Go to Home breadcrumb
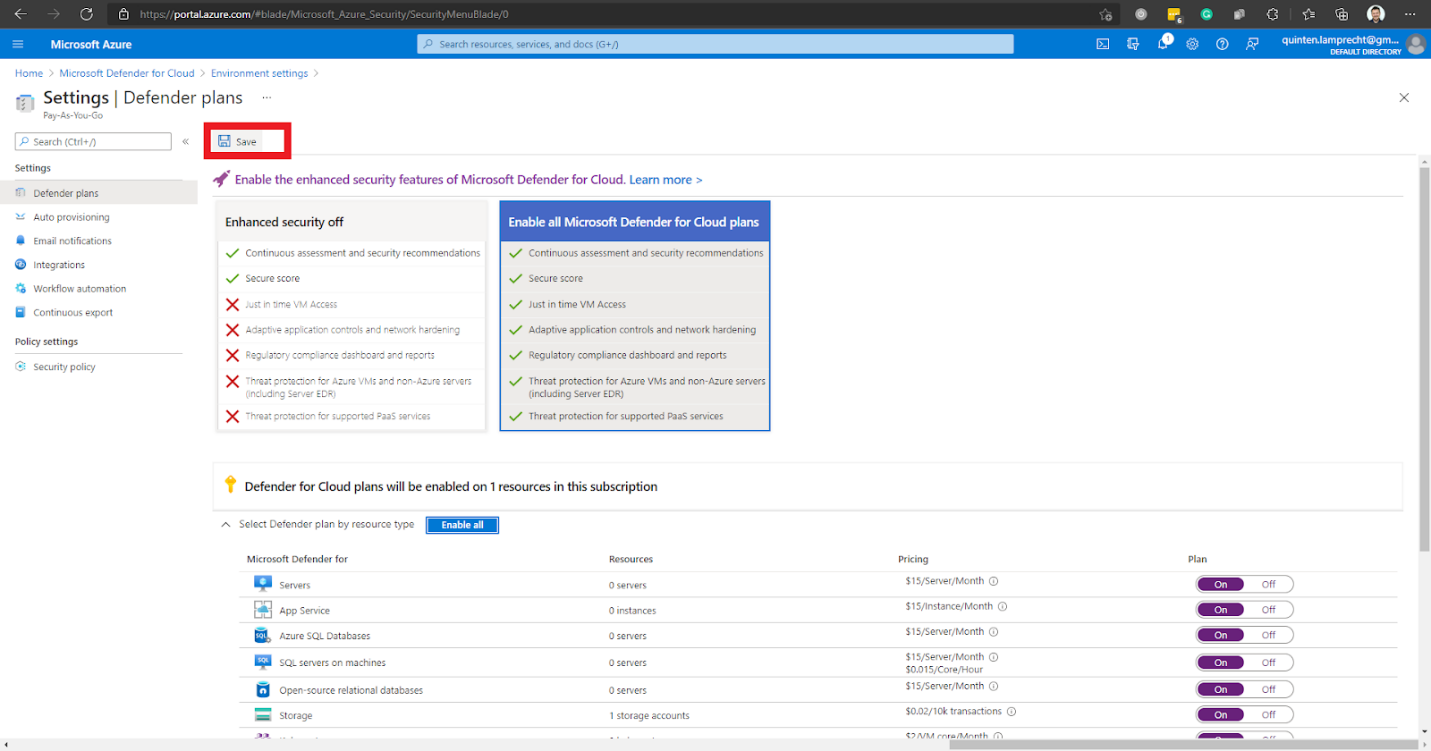The width and height of the screenshot is (1431, 751). 29,73
